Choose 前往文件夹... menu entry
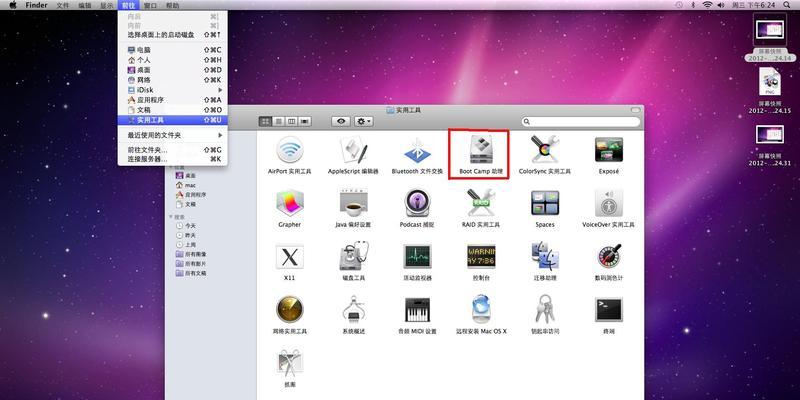 [x=172, y=150]
